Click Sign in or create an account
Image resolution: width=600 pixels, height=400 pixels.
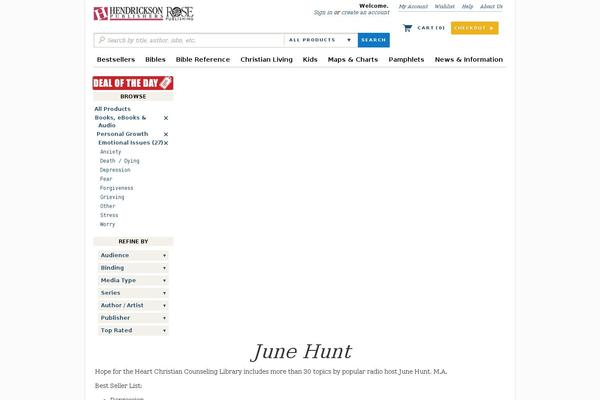[352, 13]
